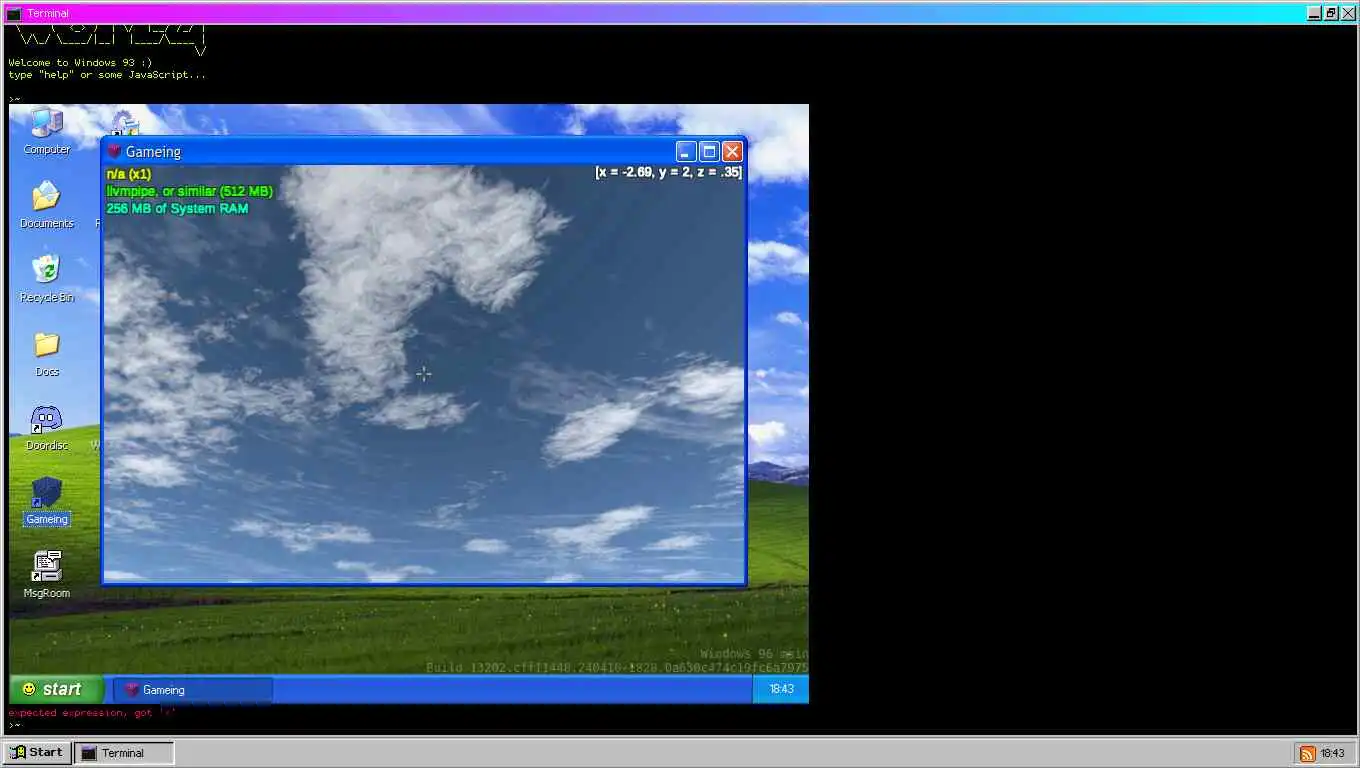Open the Recycle Bin icon
This screenshot has width=1360, height=768.
click(x=47, y=279)
